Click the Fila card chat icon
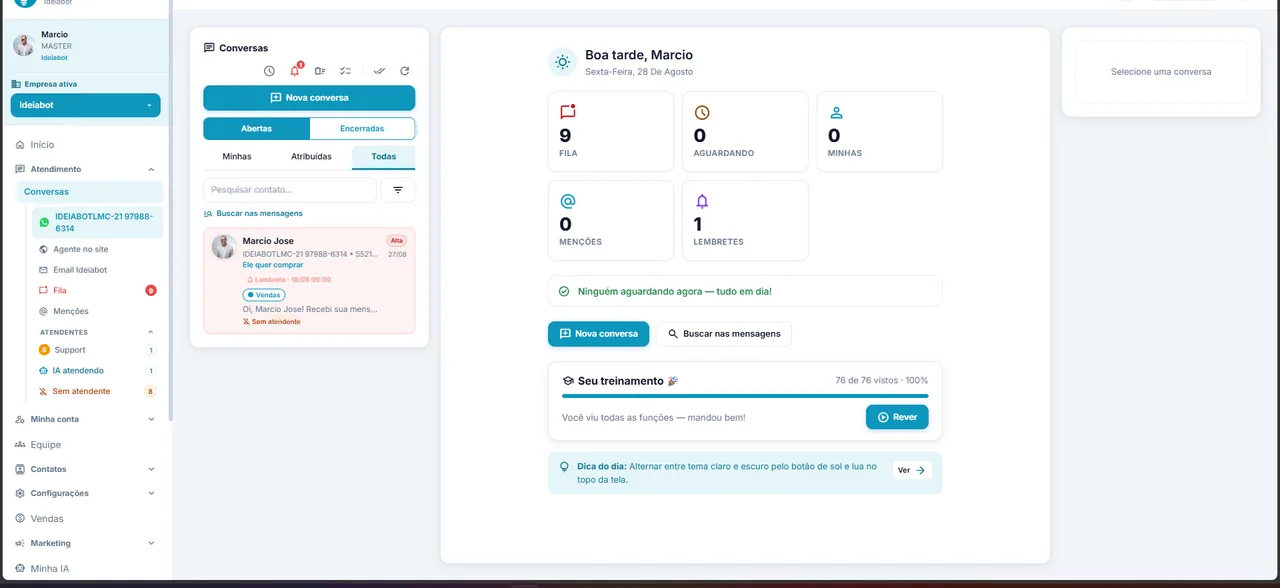1280x588 pixels. 567,112
